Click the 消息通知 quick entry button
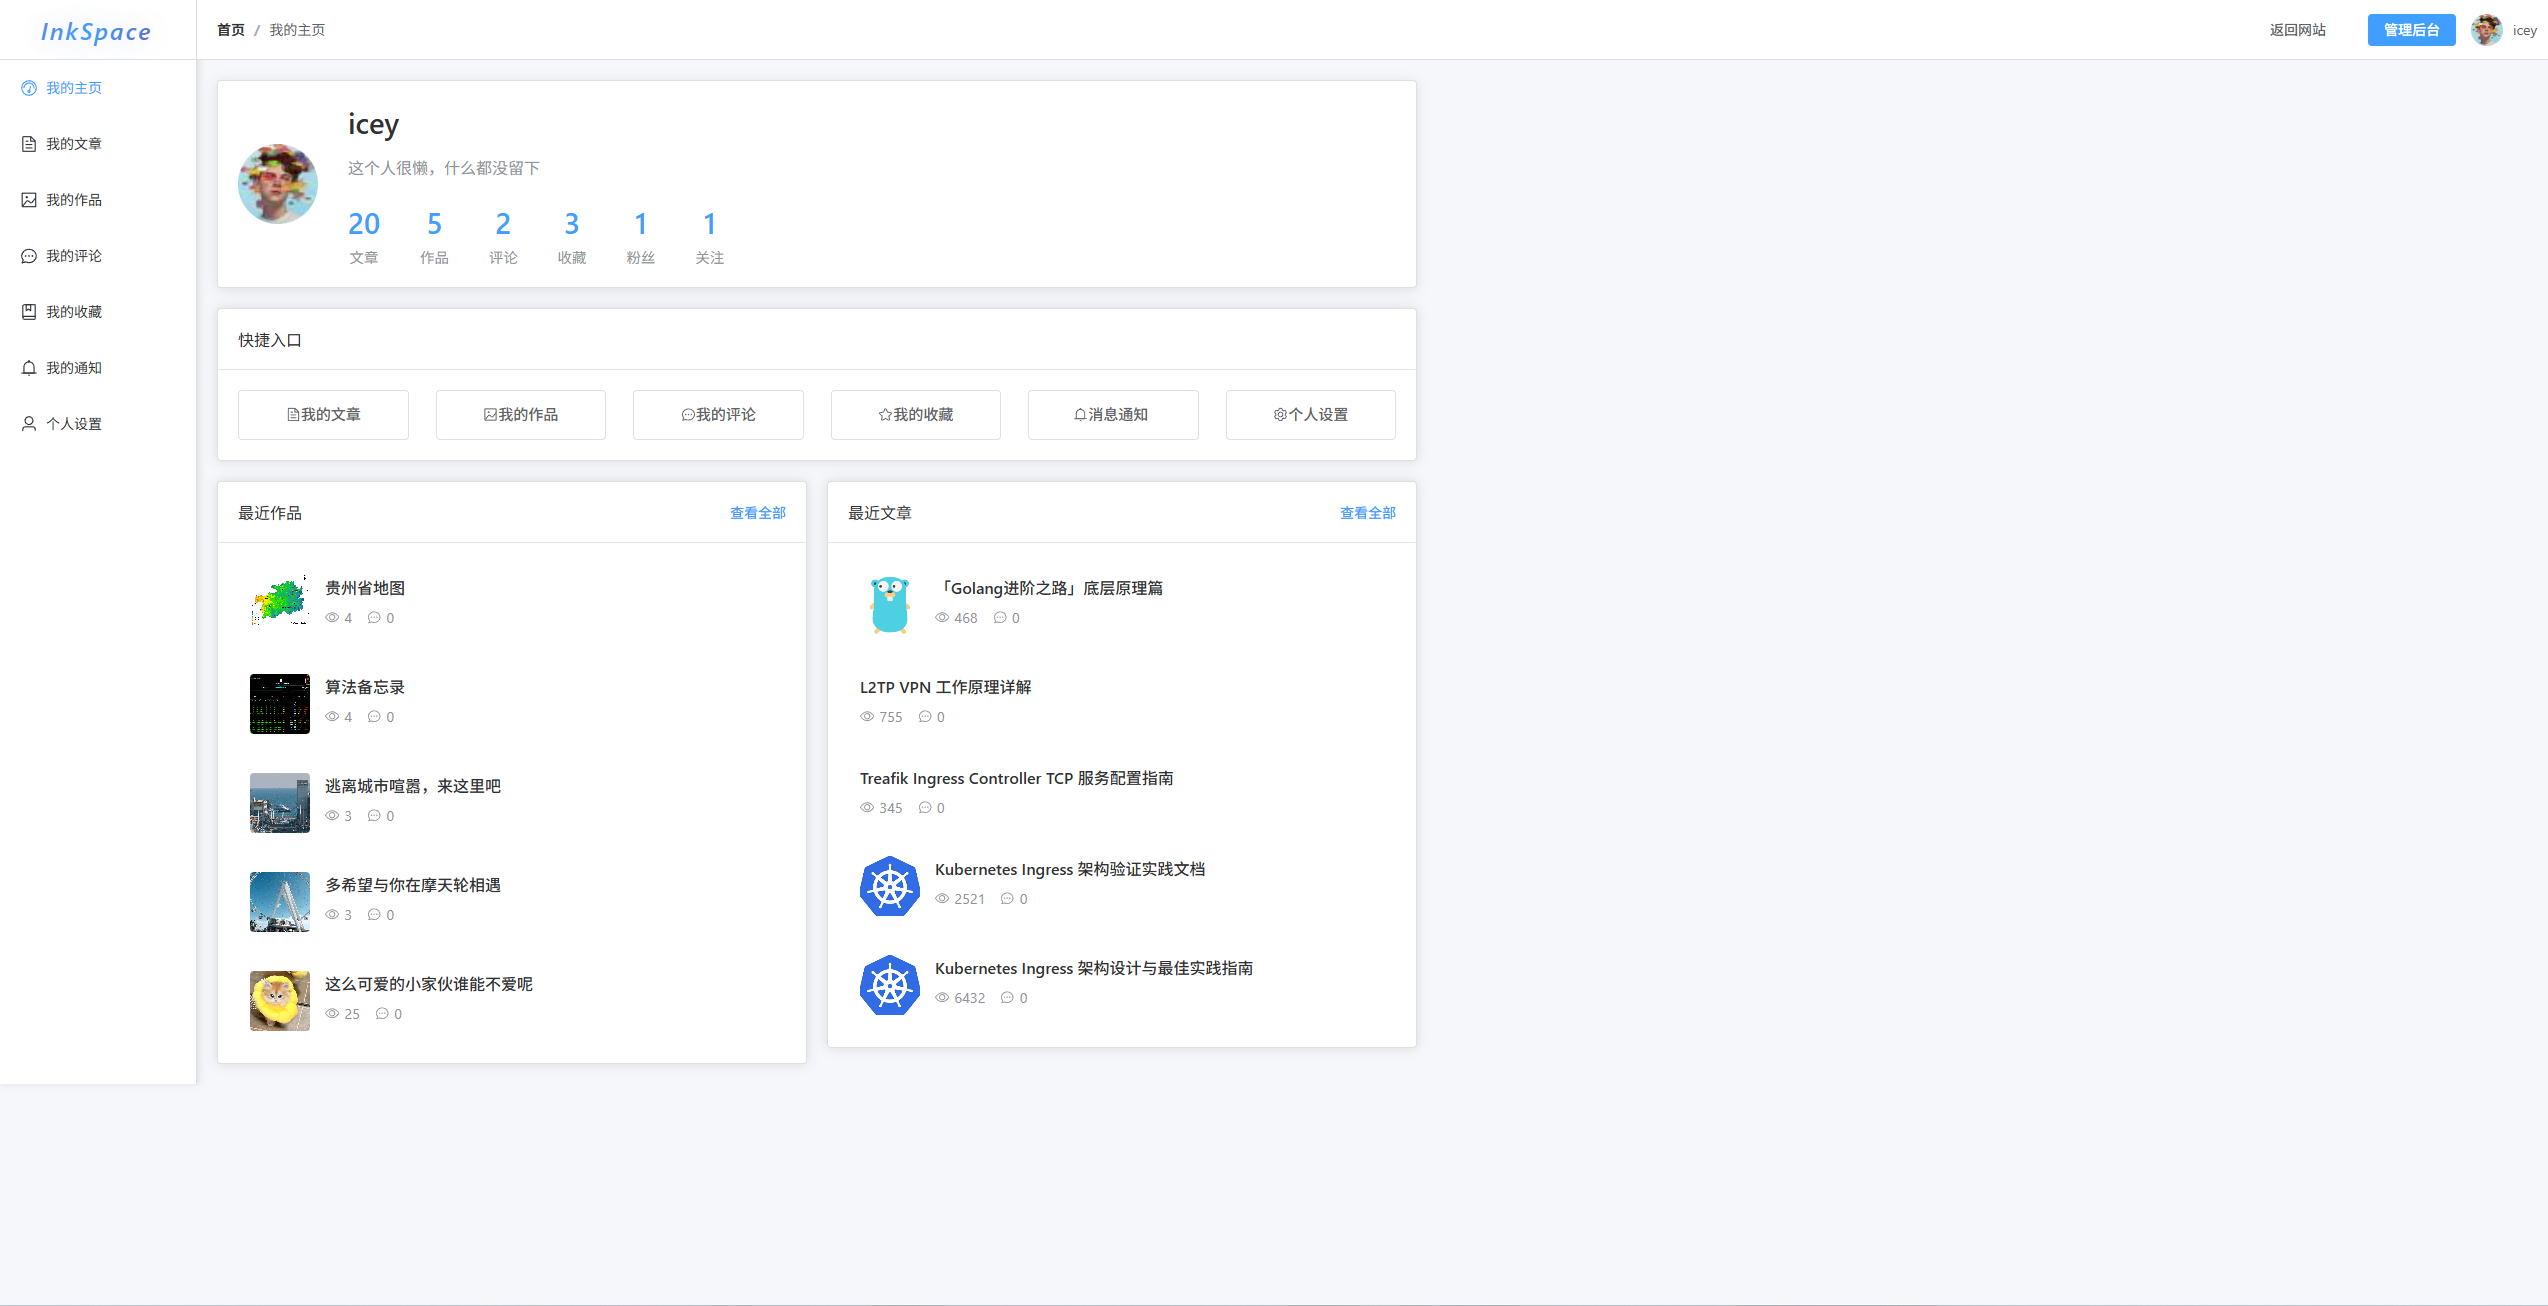The image size is (2548, 1306). pyautogui.click(x=1112, y=415)
